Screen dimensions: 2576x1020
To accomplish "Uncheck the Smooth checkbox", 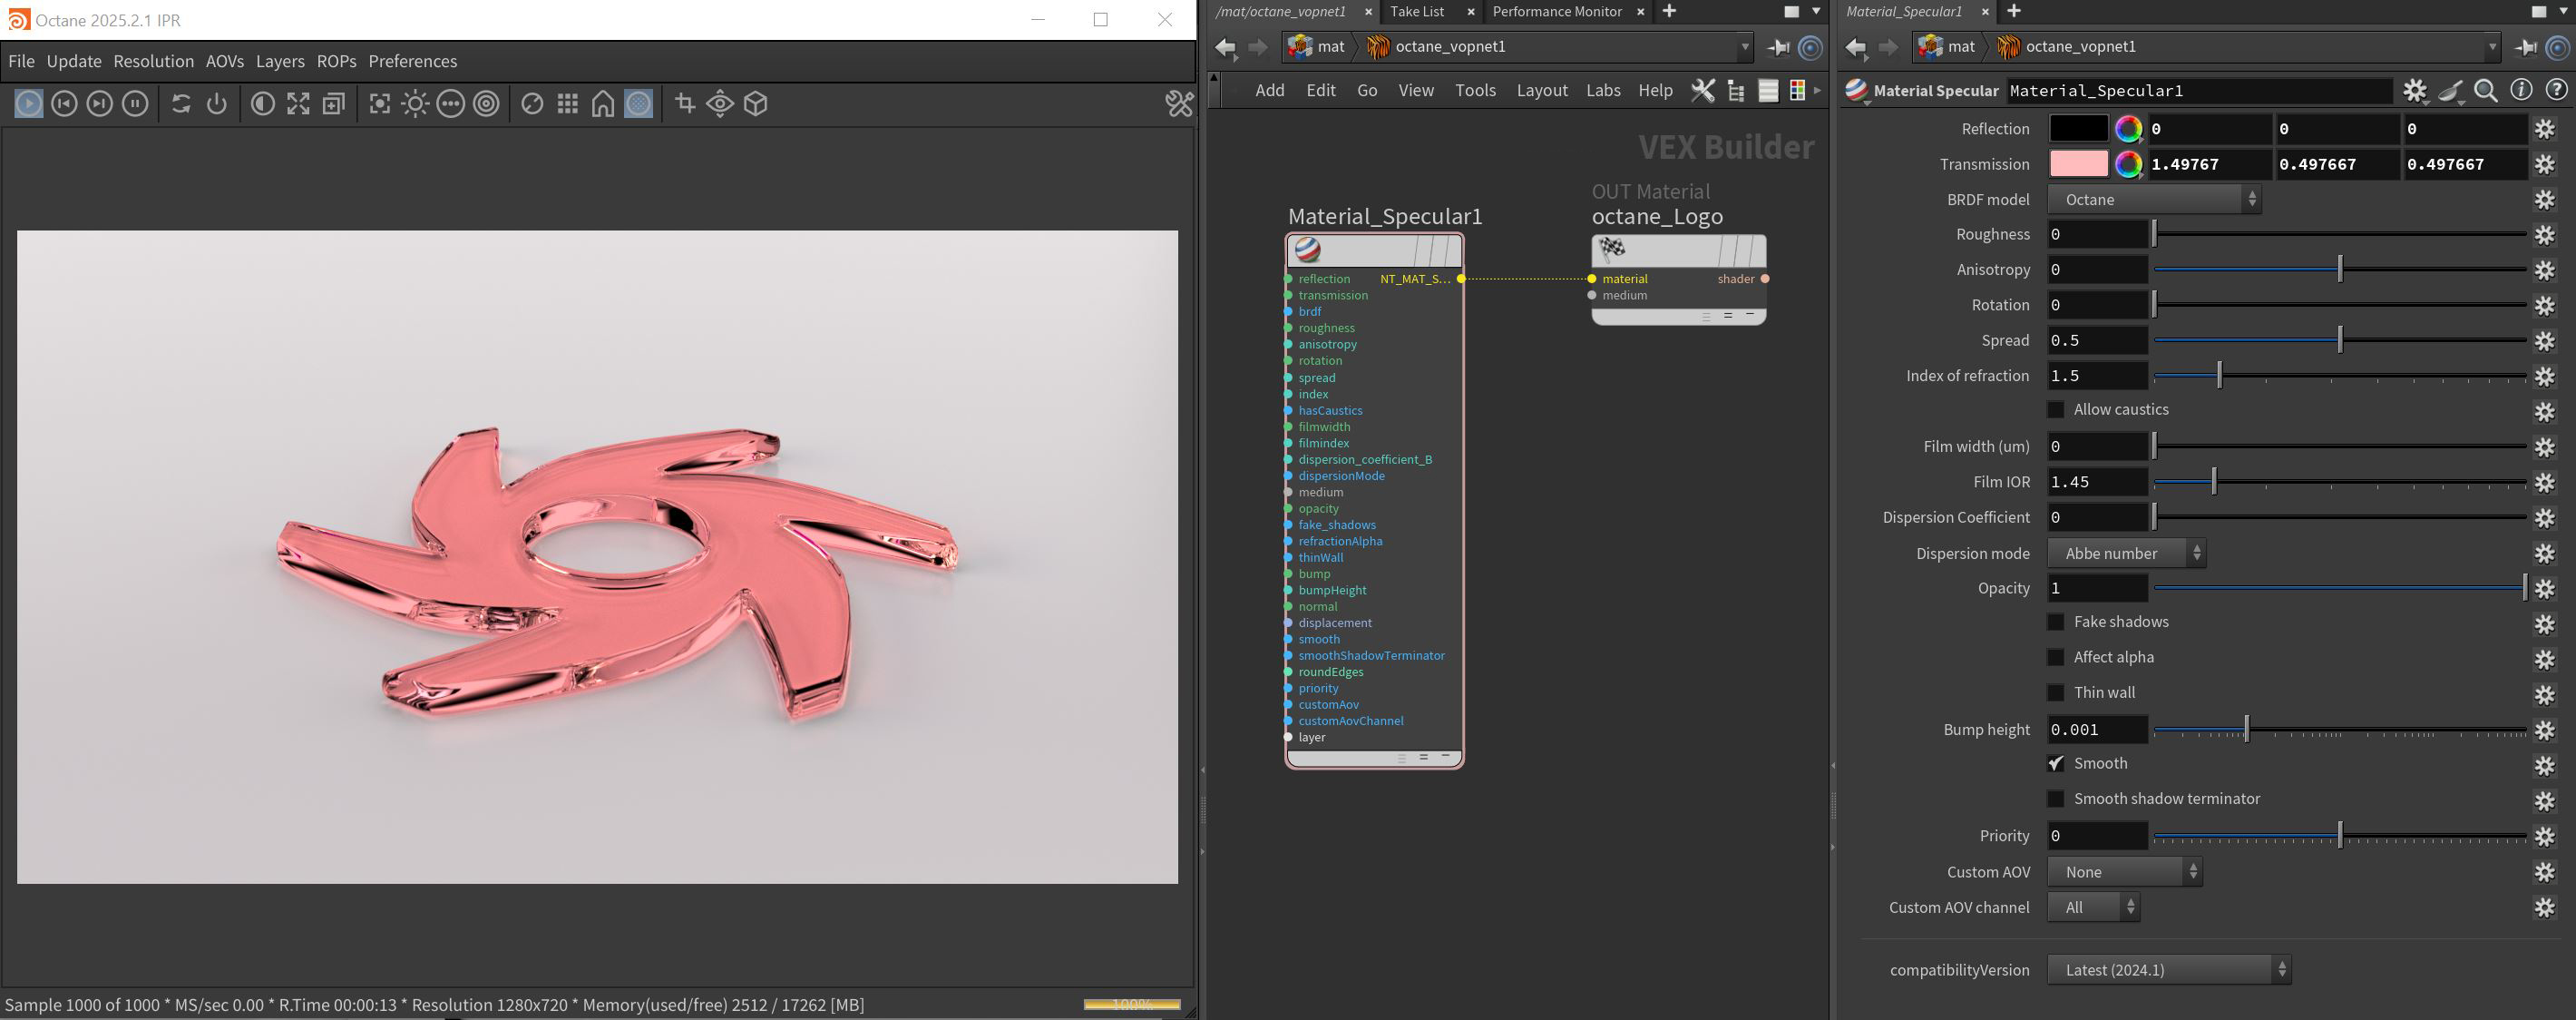I will coord(2056,763).
